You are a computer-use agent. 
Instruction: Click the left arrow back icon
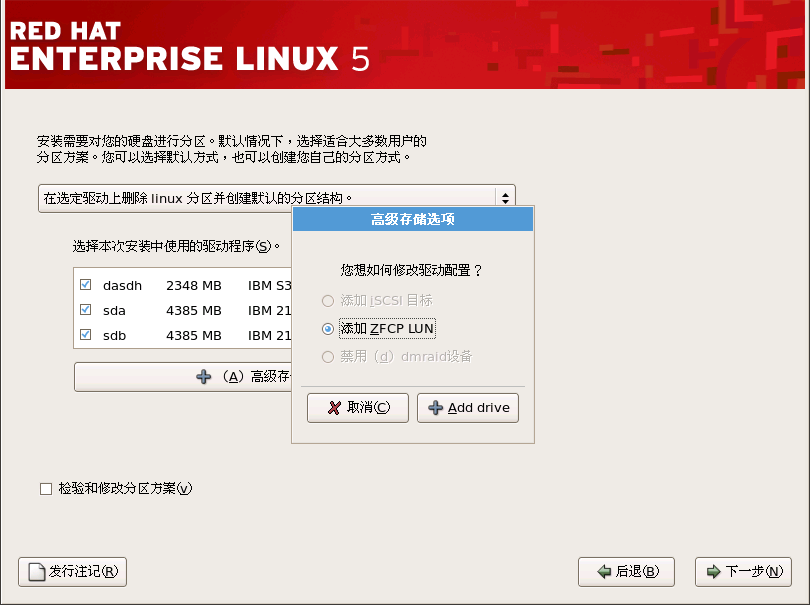[604, 571]
